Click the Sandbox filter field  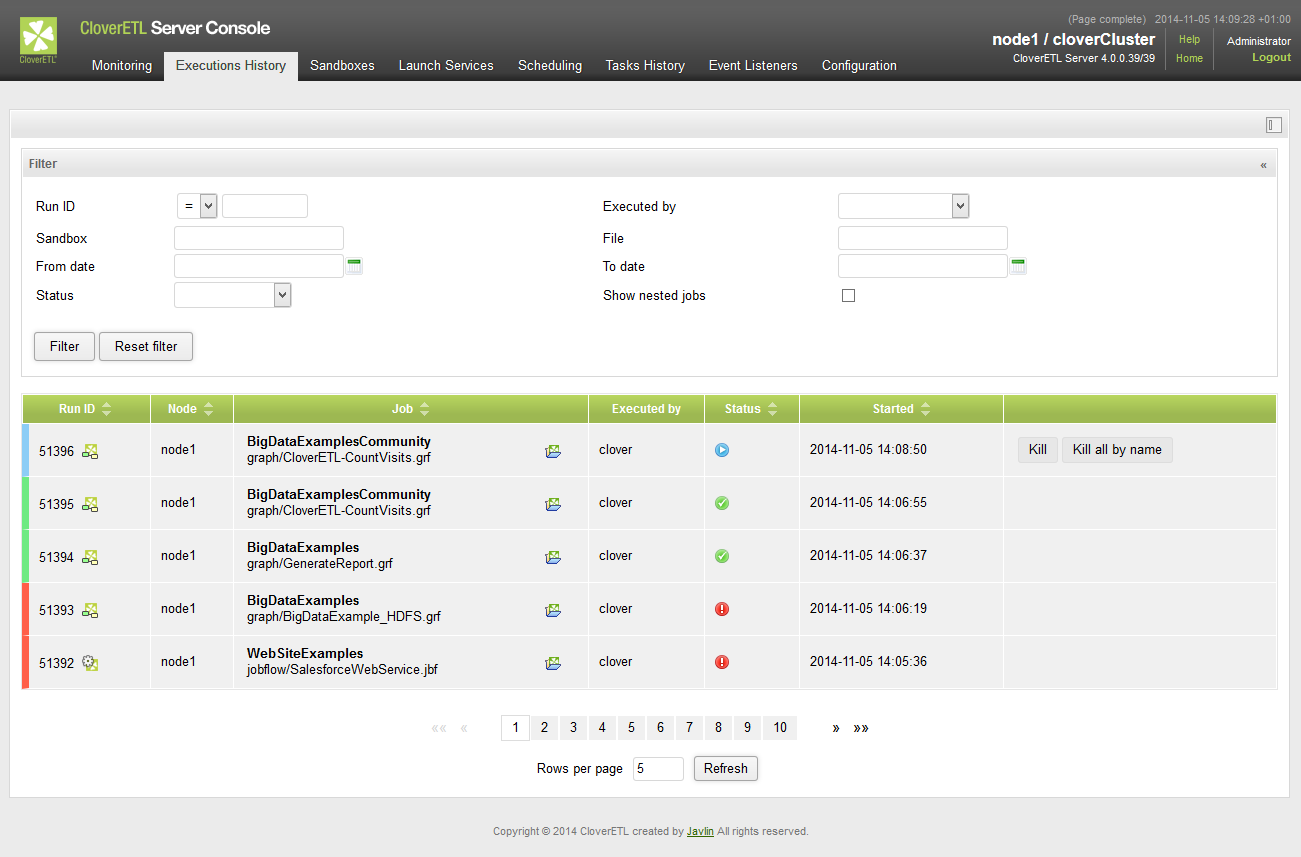click(x=259, y=238)
